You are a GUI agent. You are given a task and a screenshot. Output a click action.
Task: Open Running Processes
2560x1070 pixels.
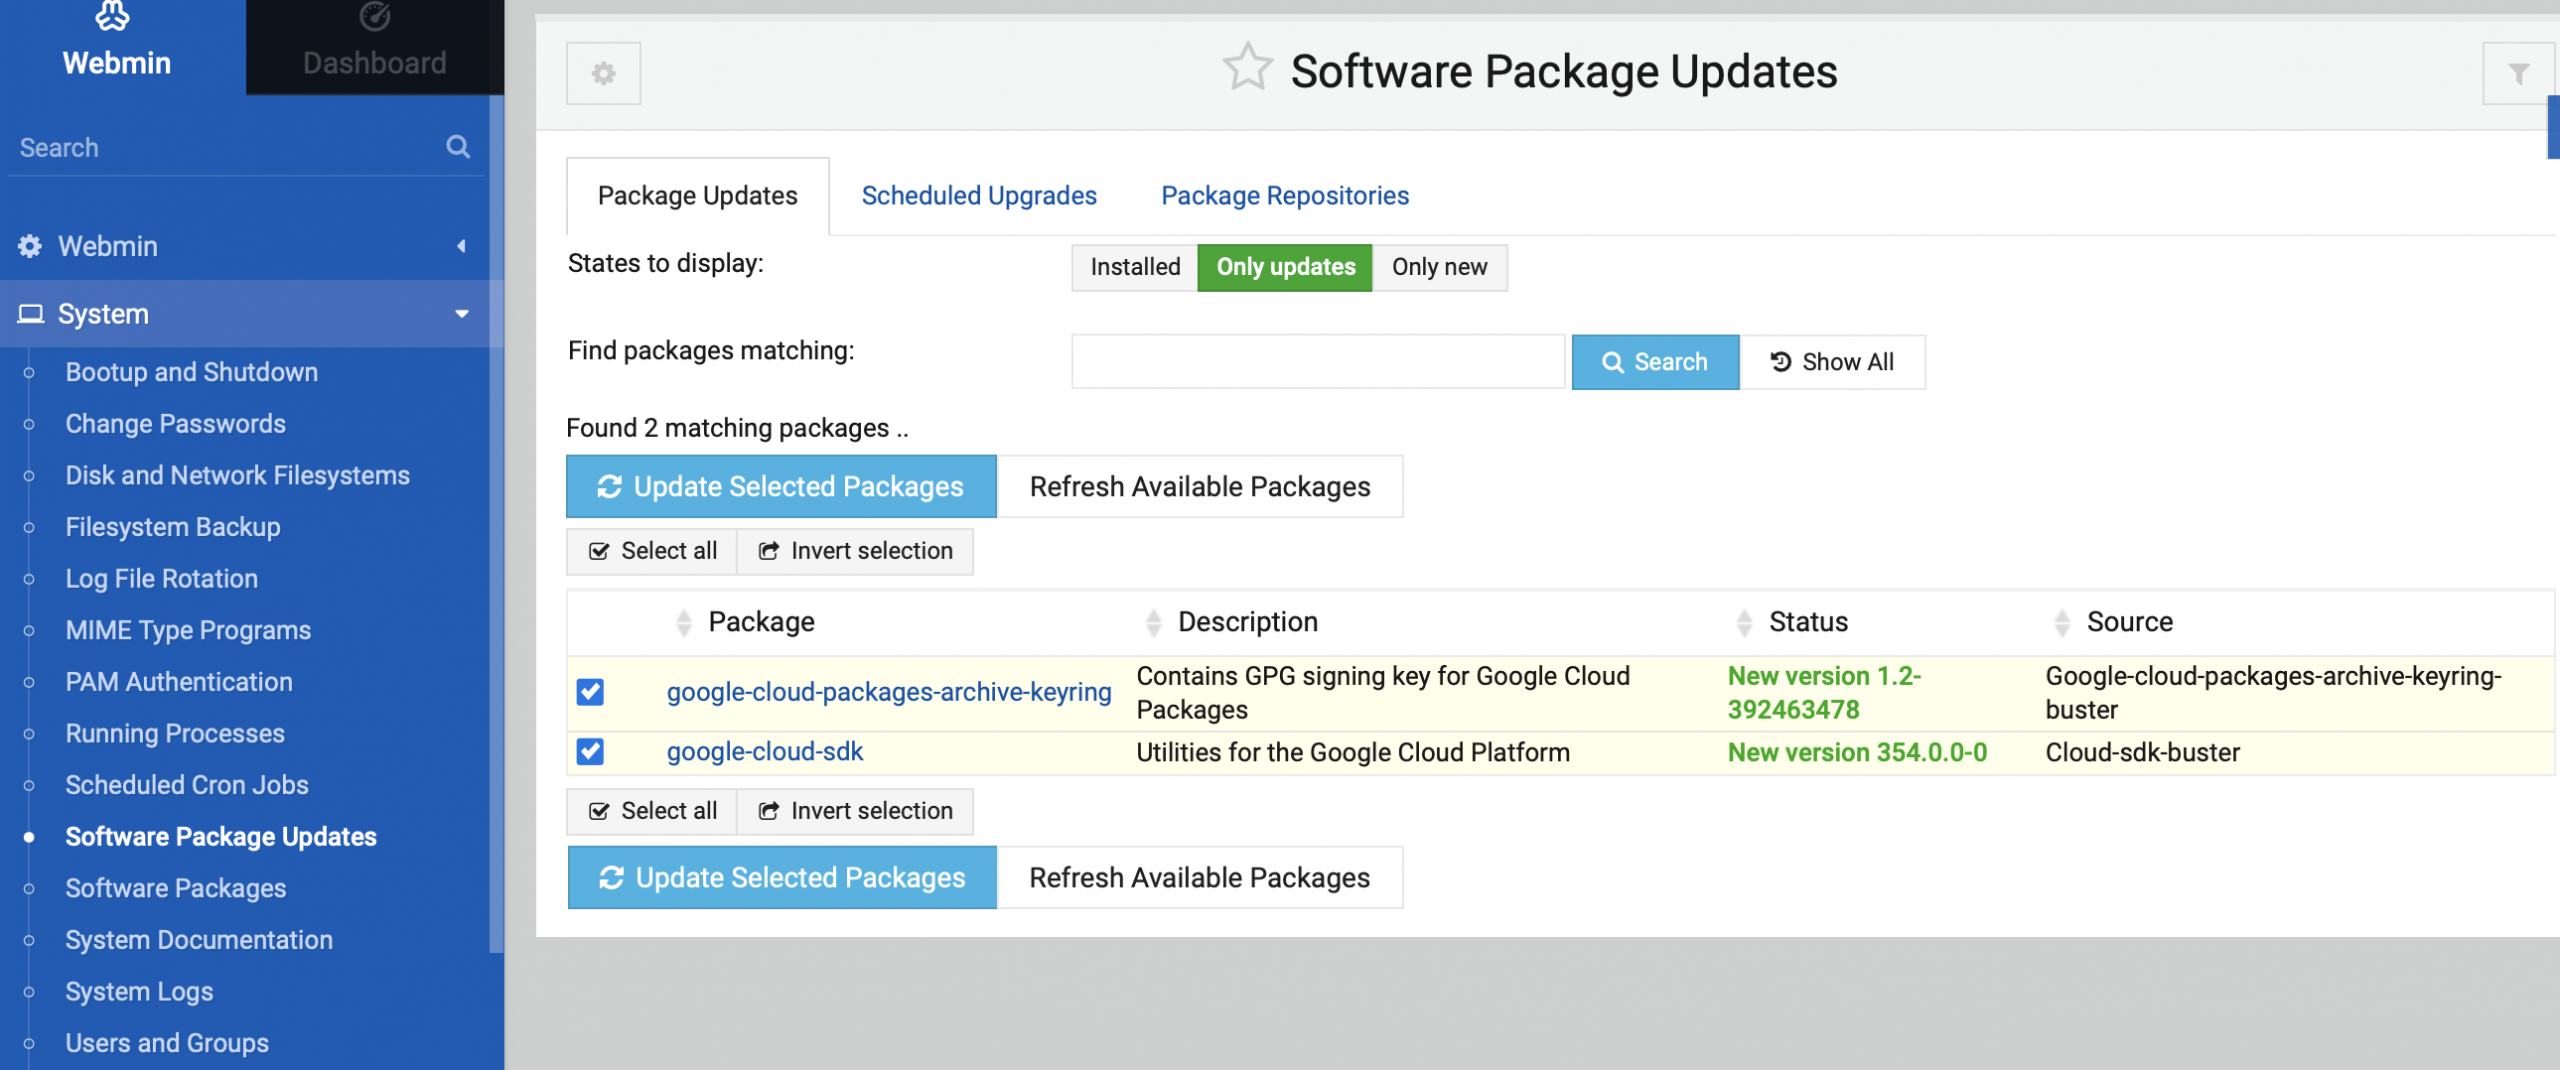click(175, 733)
